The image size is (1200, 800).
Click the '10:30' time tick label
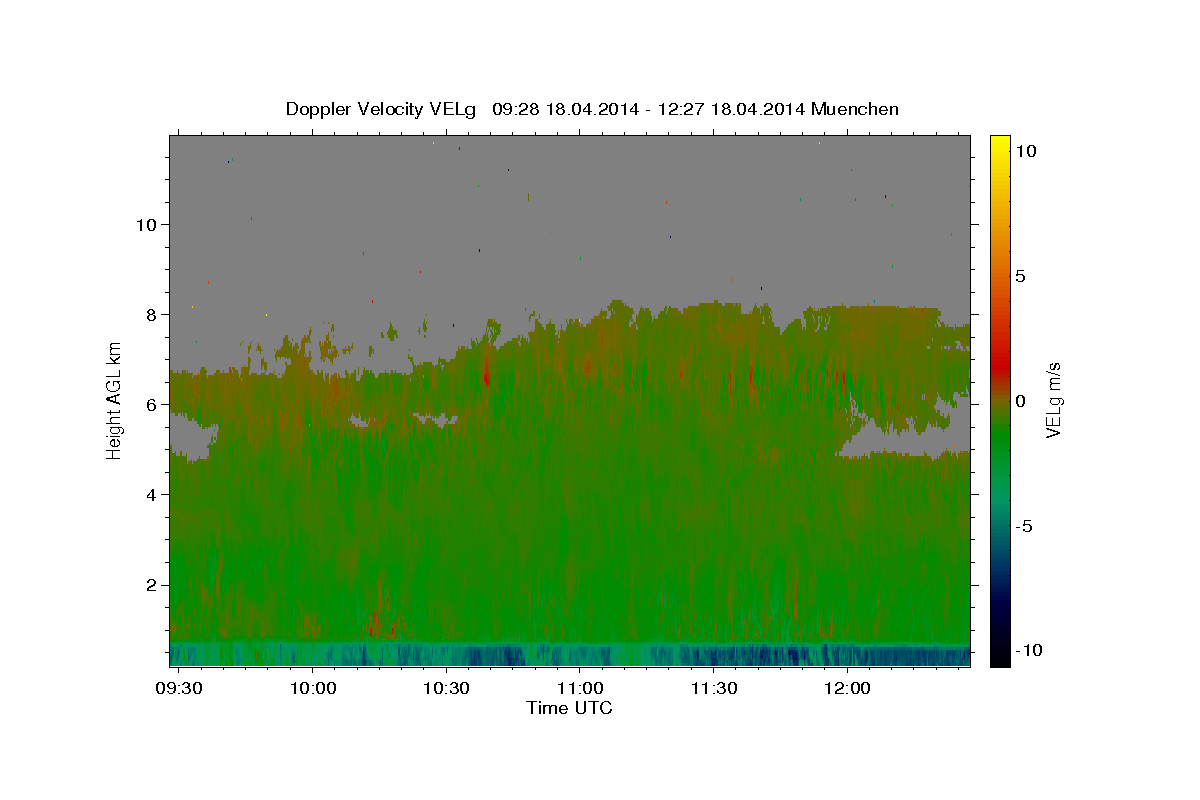[x=447, y=689]
